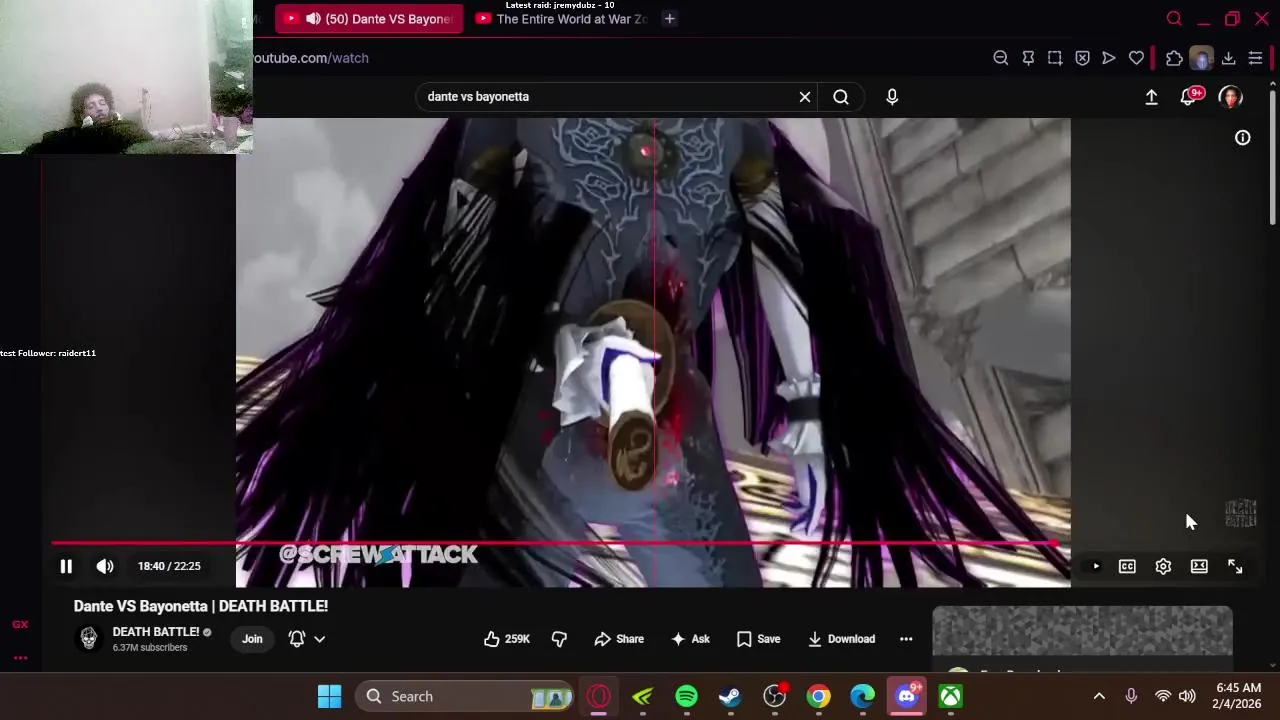
Task: Mute the video player volume
Action: [105, 566]
